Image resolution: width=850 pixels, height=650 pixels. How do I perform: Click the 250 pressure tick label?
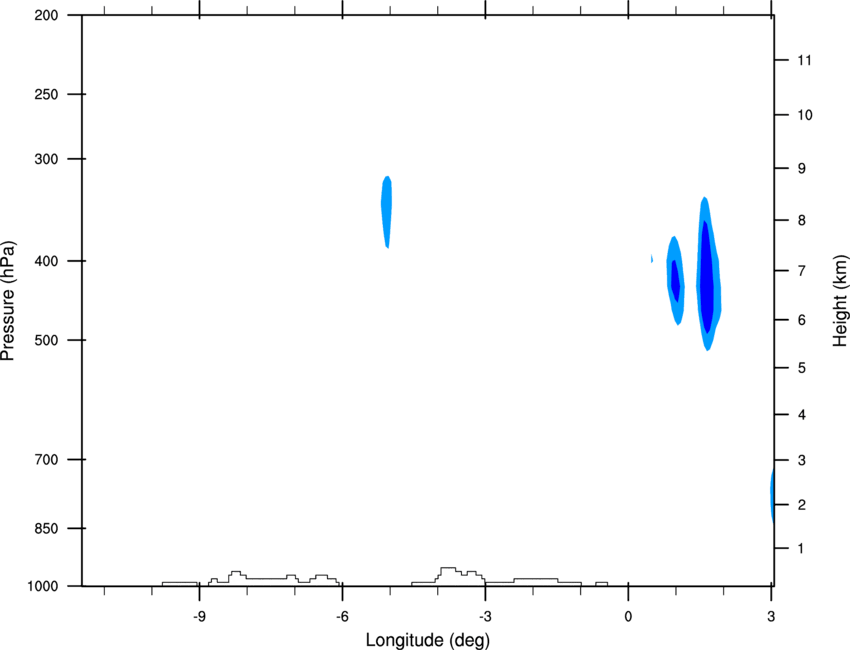[x=46, y=94]
